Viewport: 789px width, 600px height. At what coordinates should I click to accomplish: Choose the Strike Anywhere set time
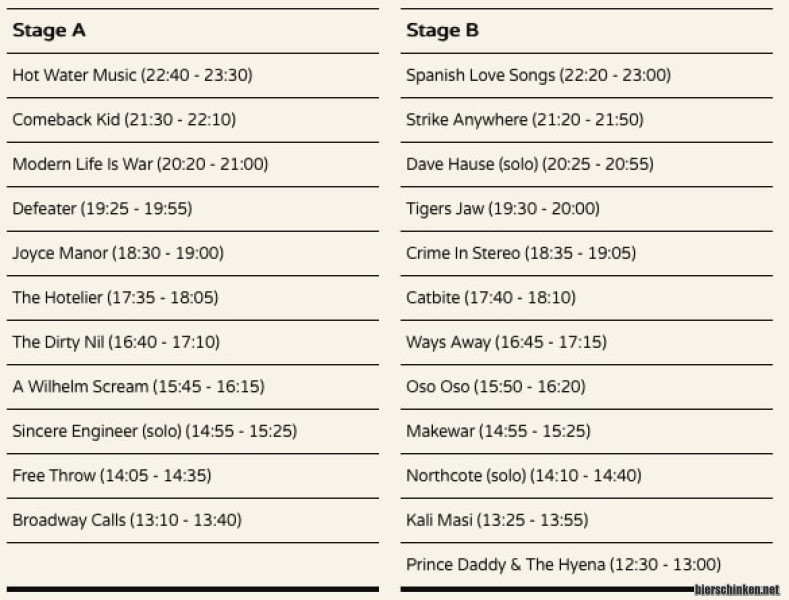(524, 120)
